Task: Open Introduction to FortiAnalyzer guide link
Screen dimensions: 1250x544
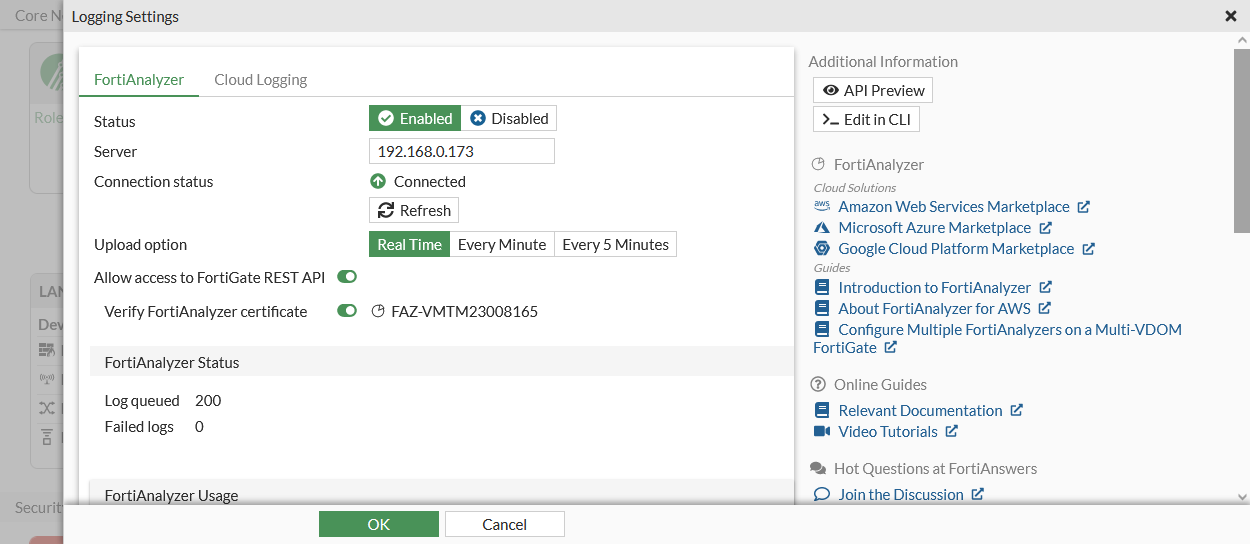Action: pyautogui.click(x=934, y=287)
